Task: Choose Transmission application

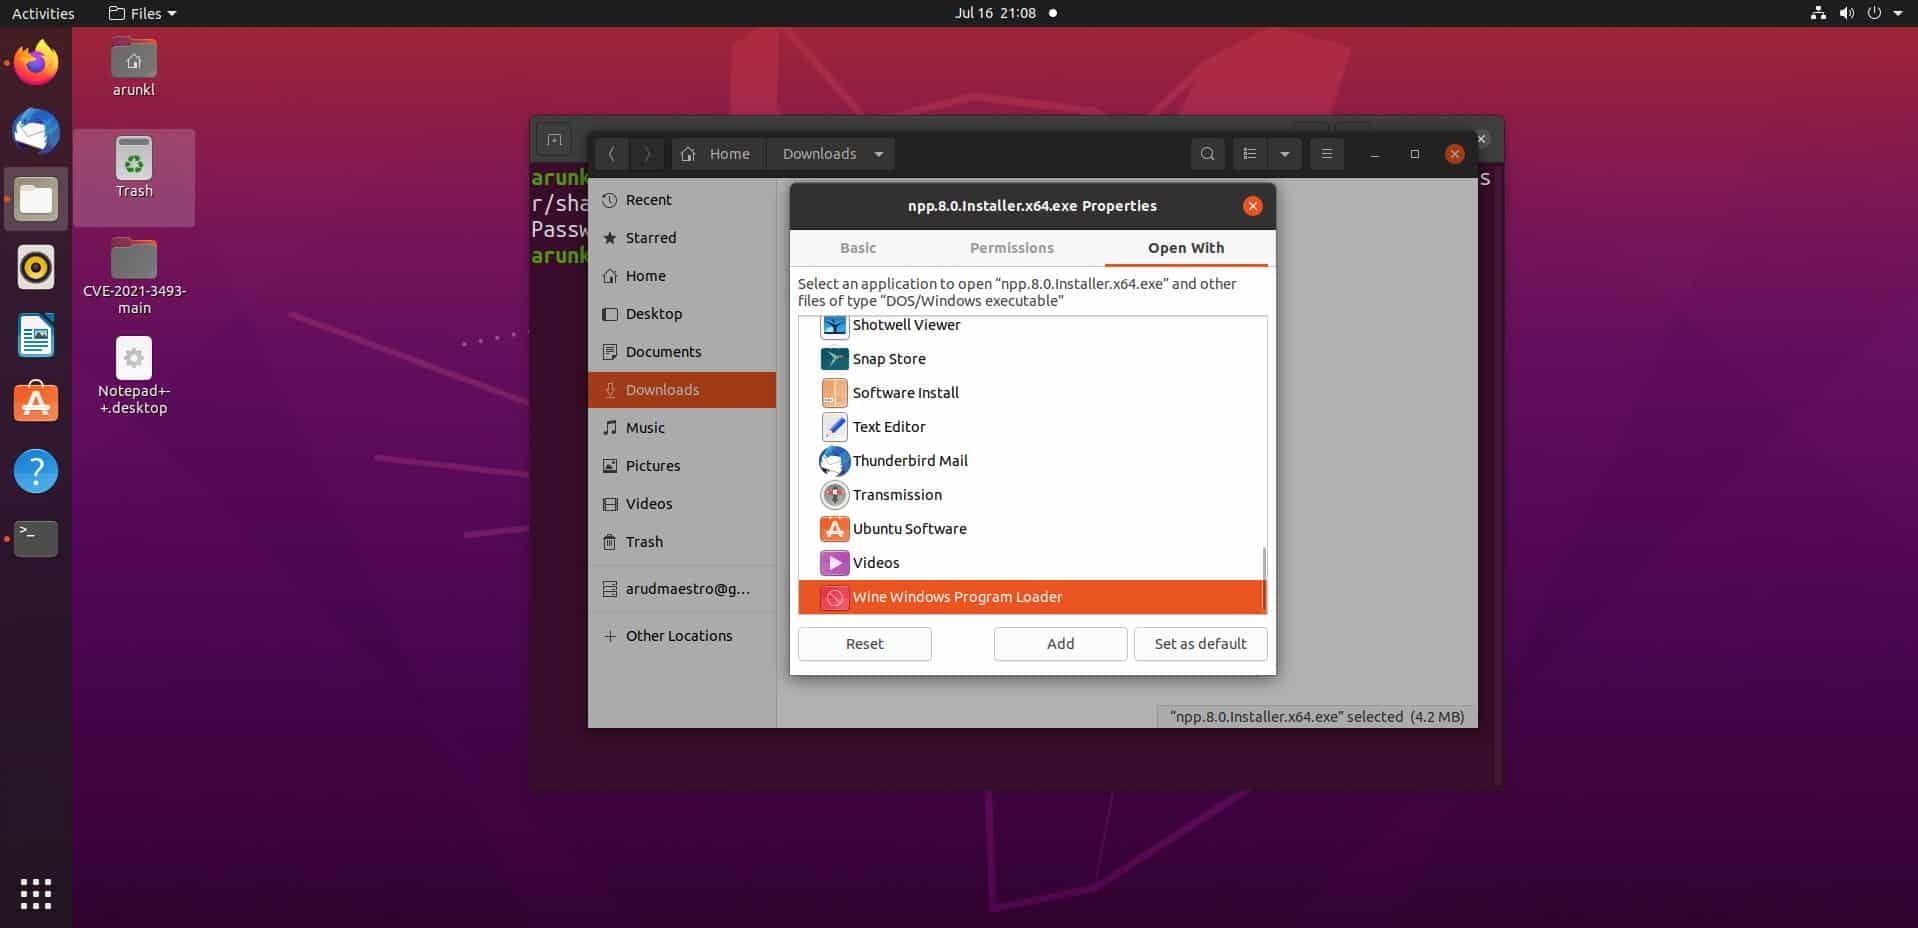Action: coord(1032,495)
